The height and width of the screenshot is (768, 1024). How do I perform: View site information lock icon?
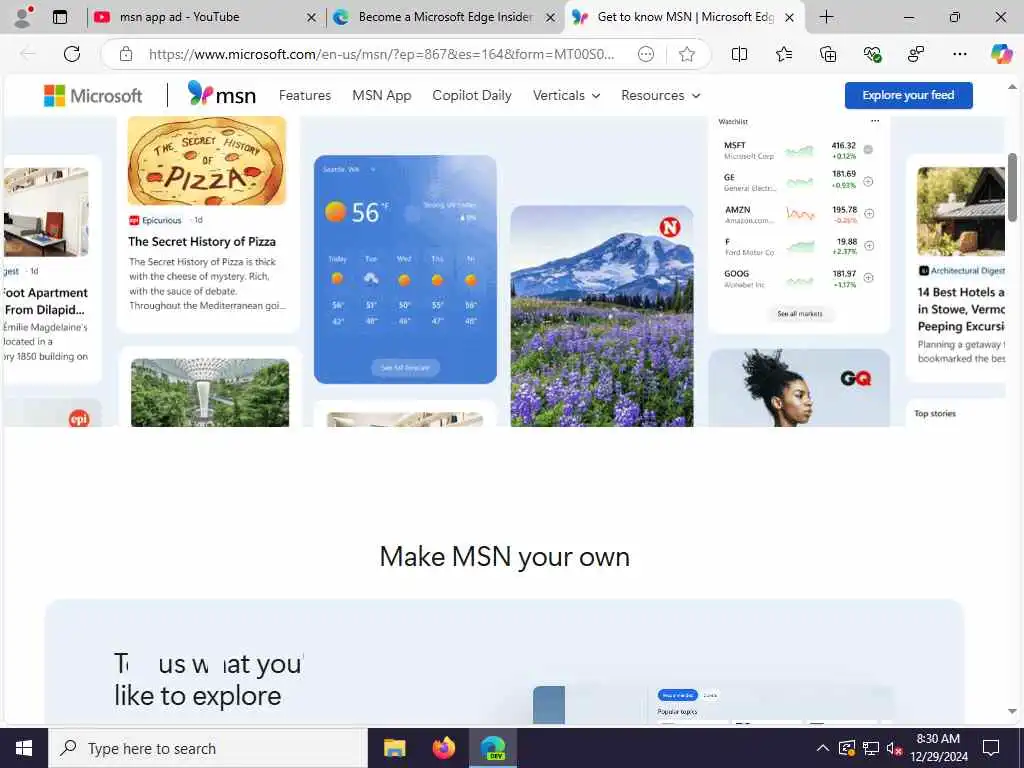[126, 54]
